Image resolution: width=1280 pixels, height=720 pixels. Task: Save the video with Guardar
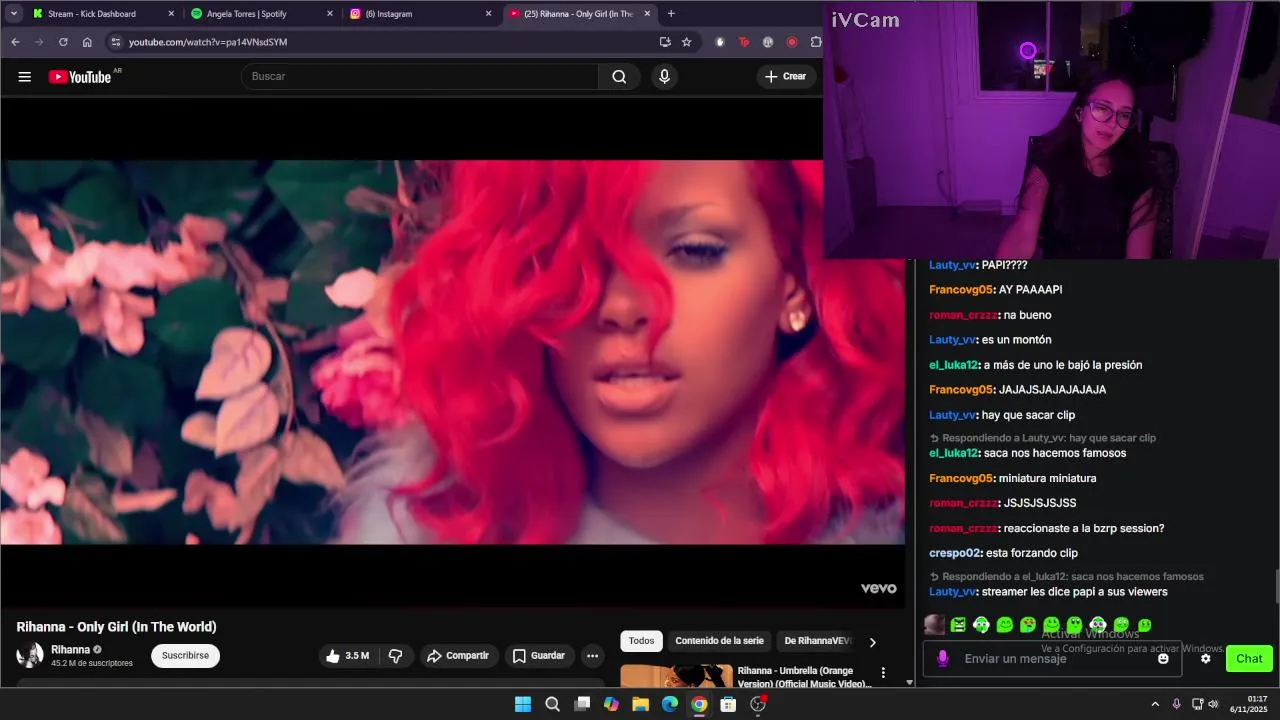click(539, 656)
